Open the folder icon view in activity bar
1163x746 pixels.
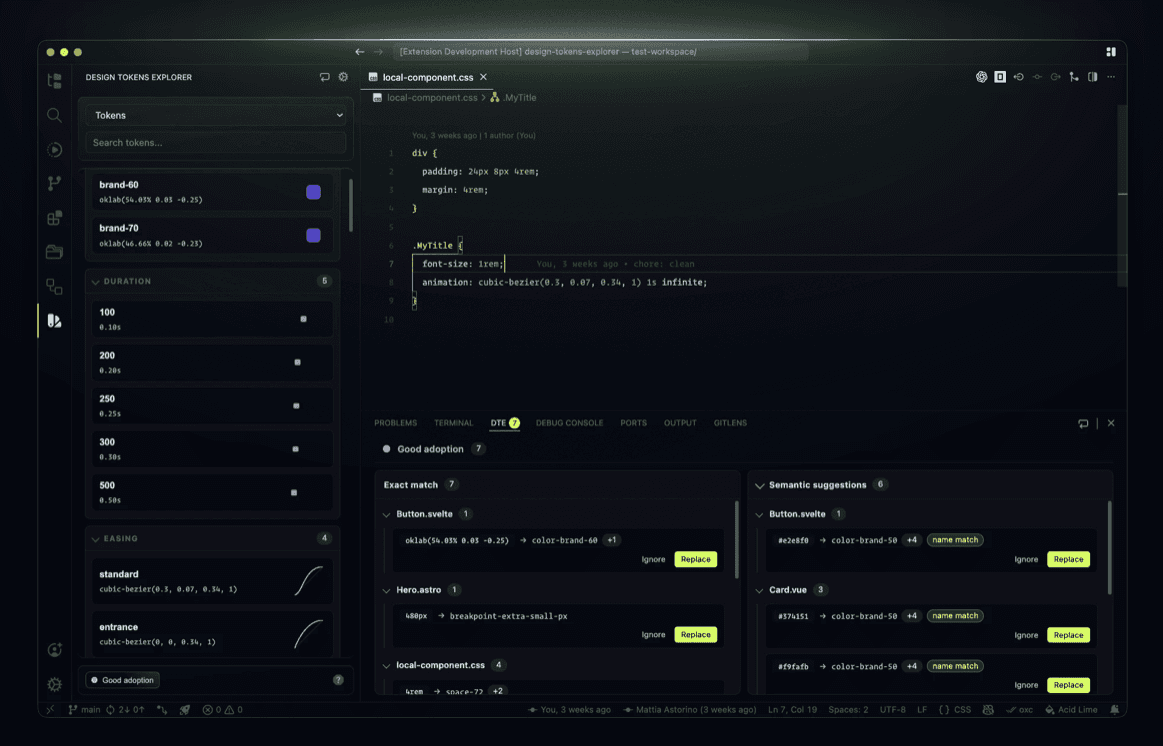[55, 252]
